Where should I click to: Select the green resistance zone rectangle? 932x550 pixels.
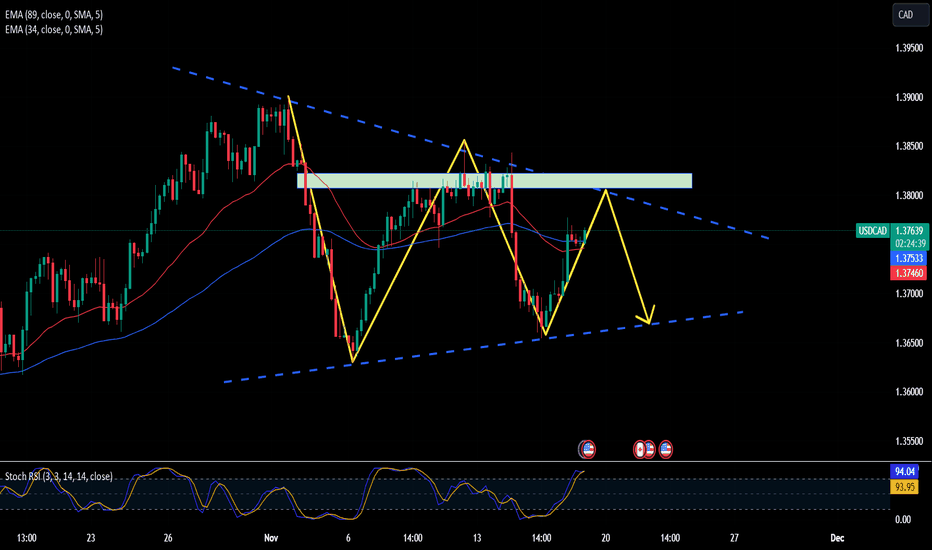tap(495, 181)
